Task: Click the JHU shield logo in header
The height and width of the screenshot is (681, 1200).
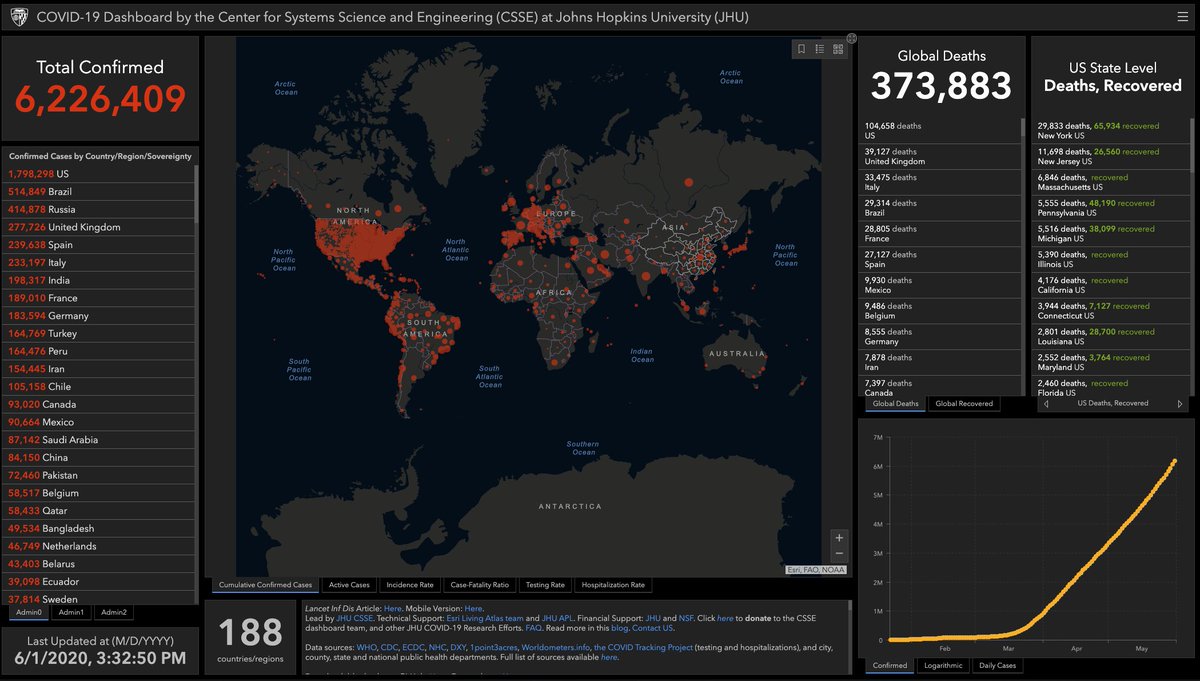Action: 19,17
